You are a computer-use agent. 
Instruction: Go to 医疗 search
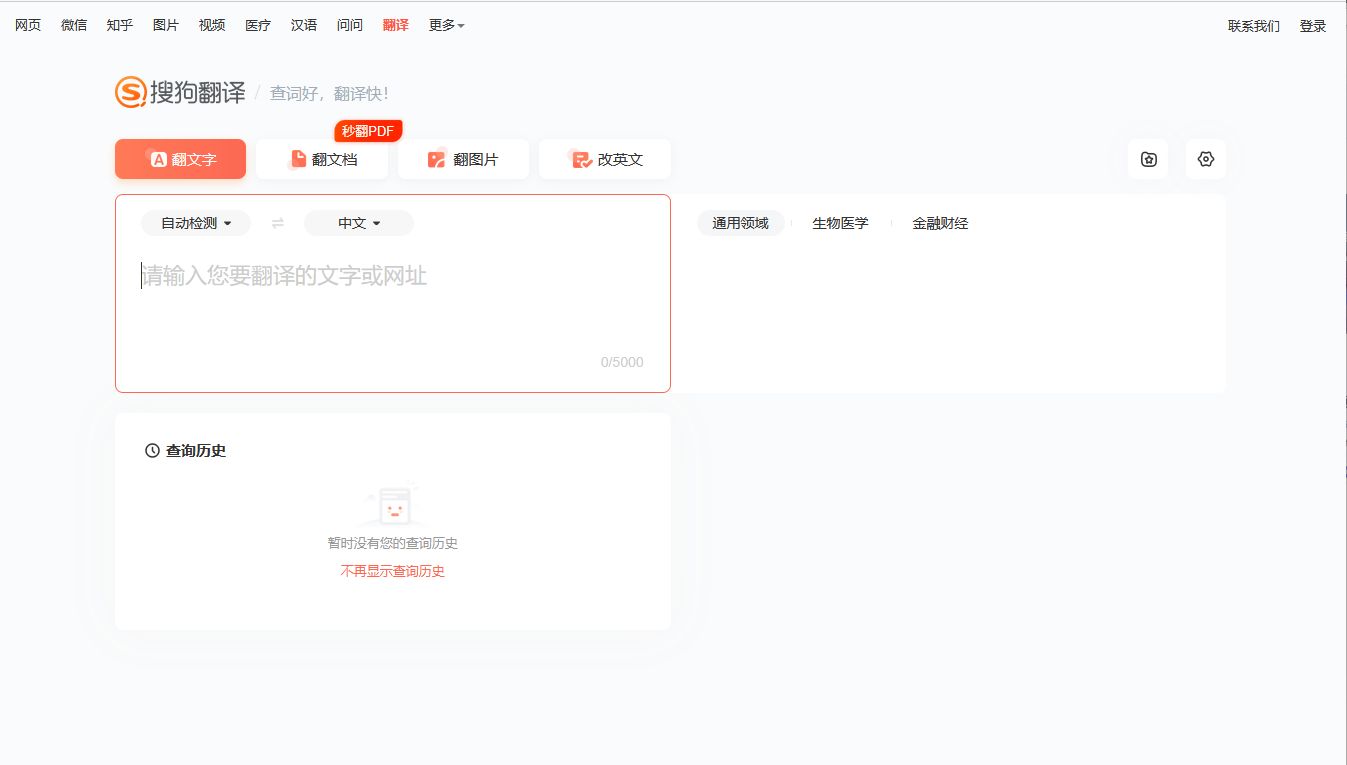(258, 25)
